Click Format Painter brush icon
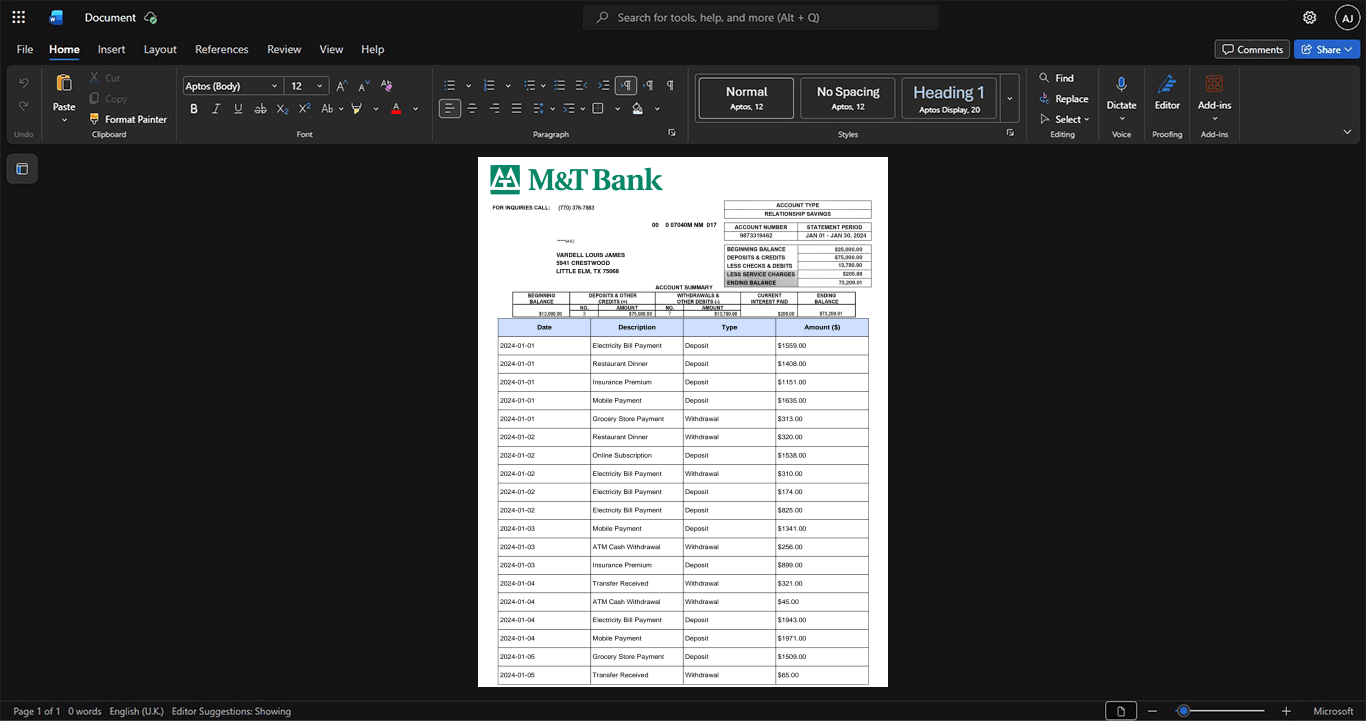This screenshot has width=1366, height=721. pos(95,119)
